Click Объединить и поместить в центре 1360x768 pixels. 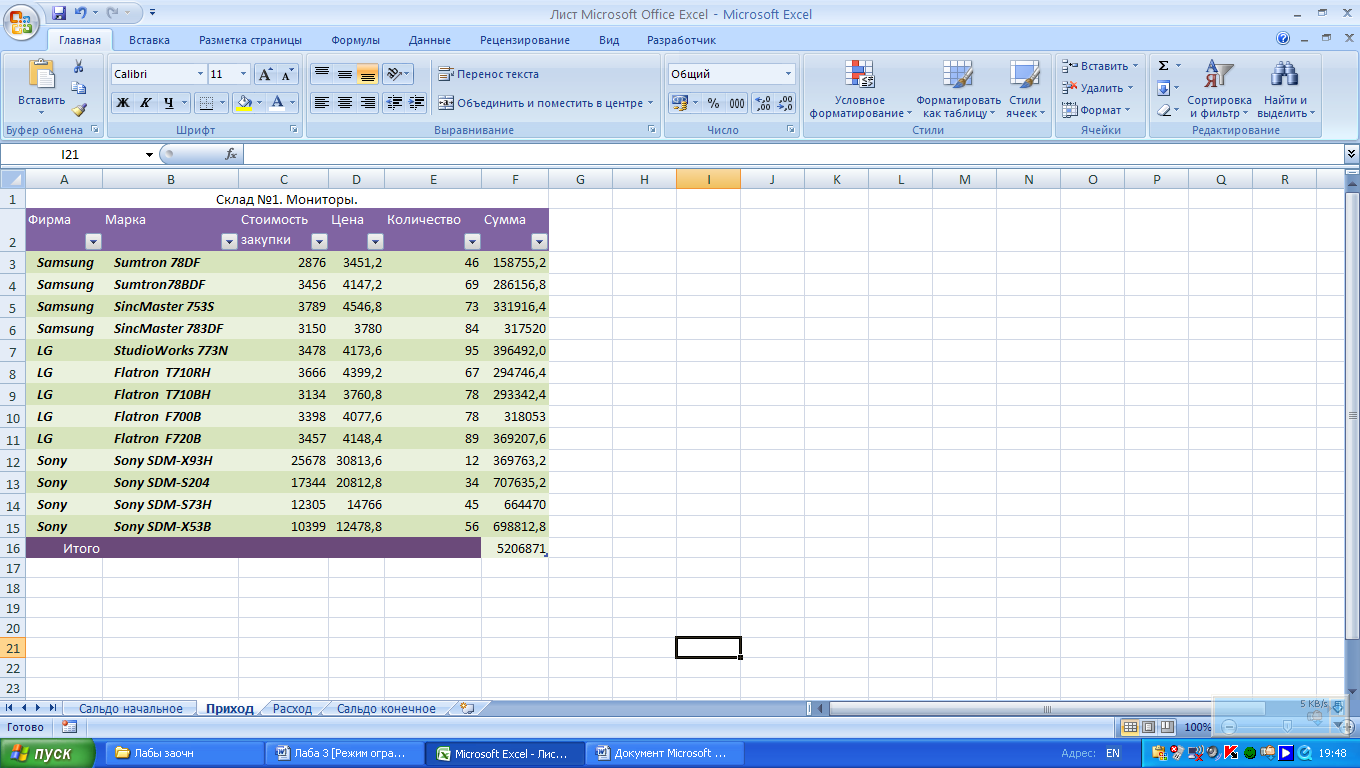click(545, 103)
